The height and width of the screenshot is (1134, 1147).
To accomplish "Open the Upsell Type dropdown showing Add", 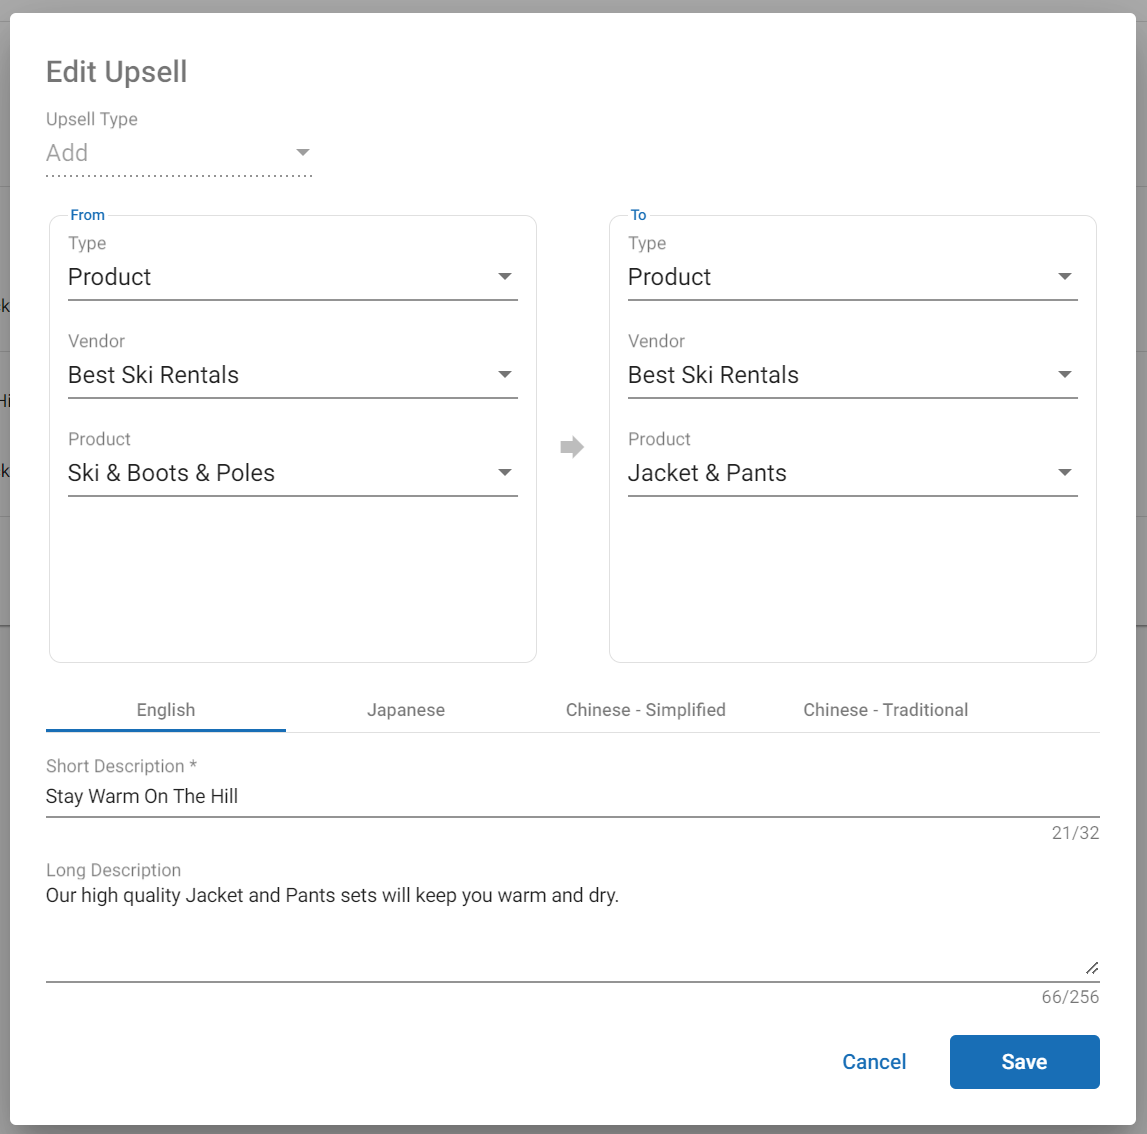I will pyautogui.click(x=179, y=153).
